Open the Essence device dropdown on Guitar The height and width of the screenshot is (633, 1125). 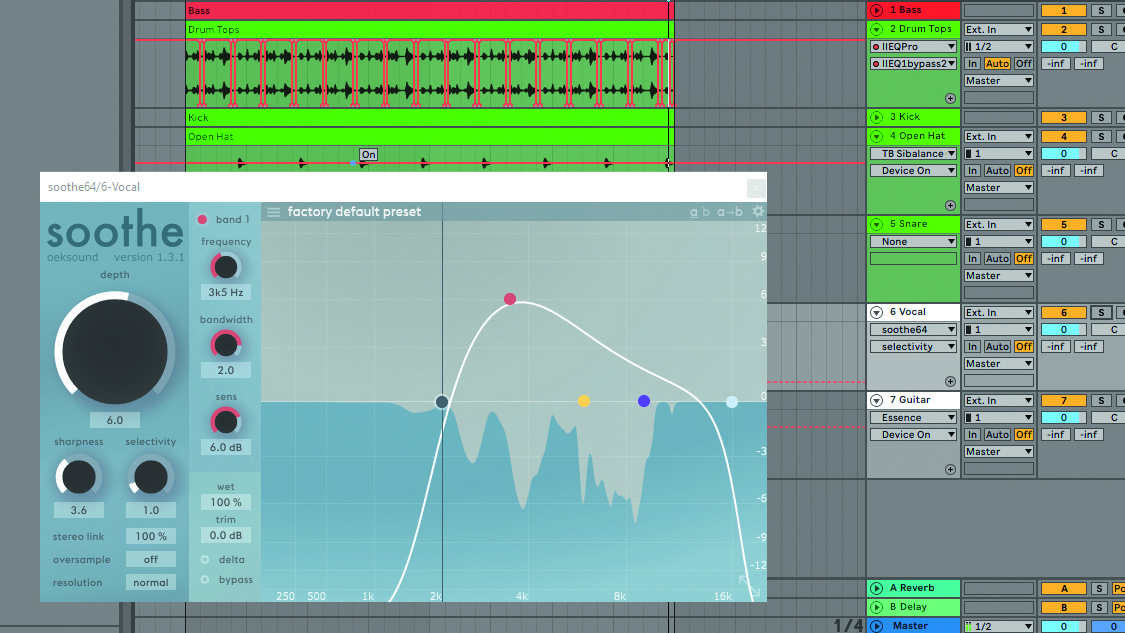[x=913, y=418]
